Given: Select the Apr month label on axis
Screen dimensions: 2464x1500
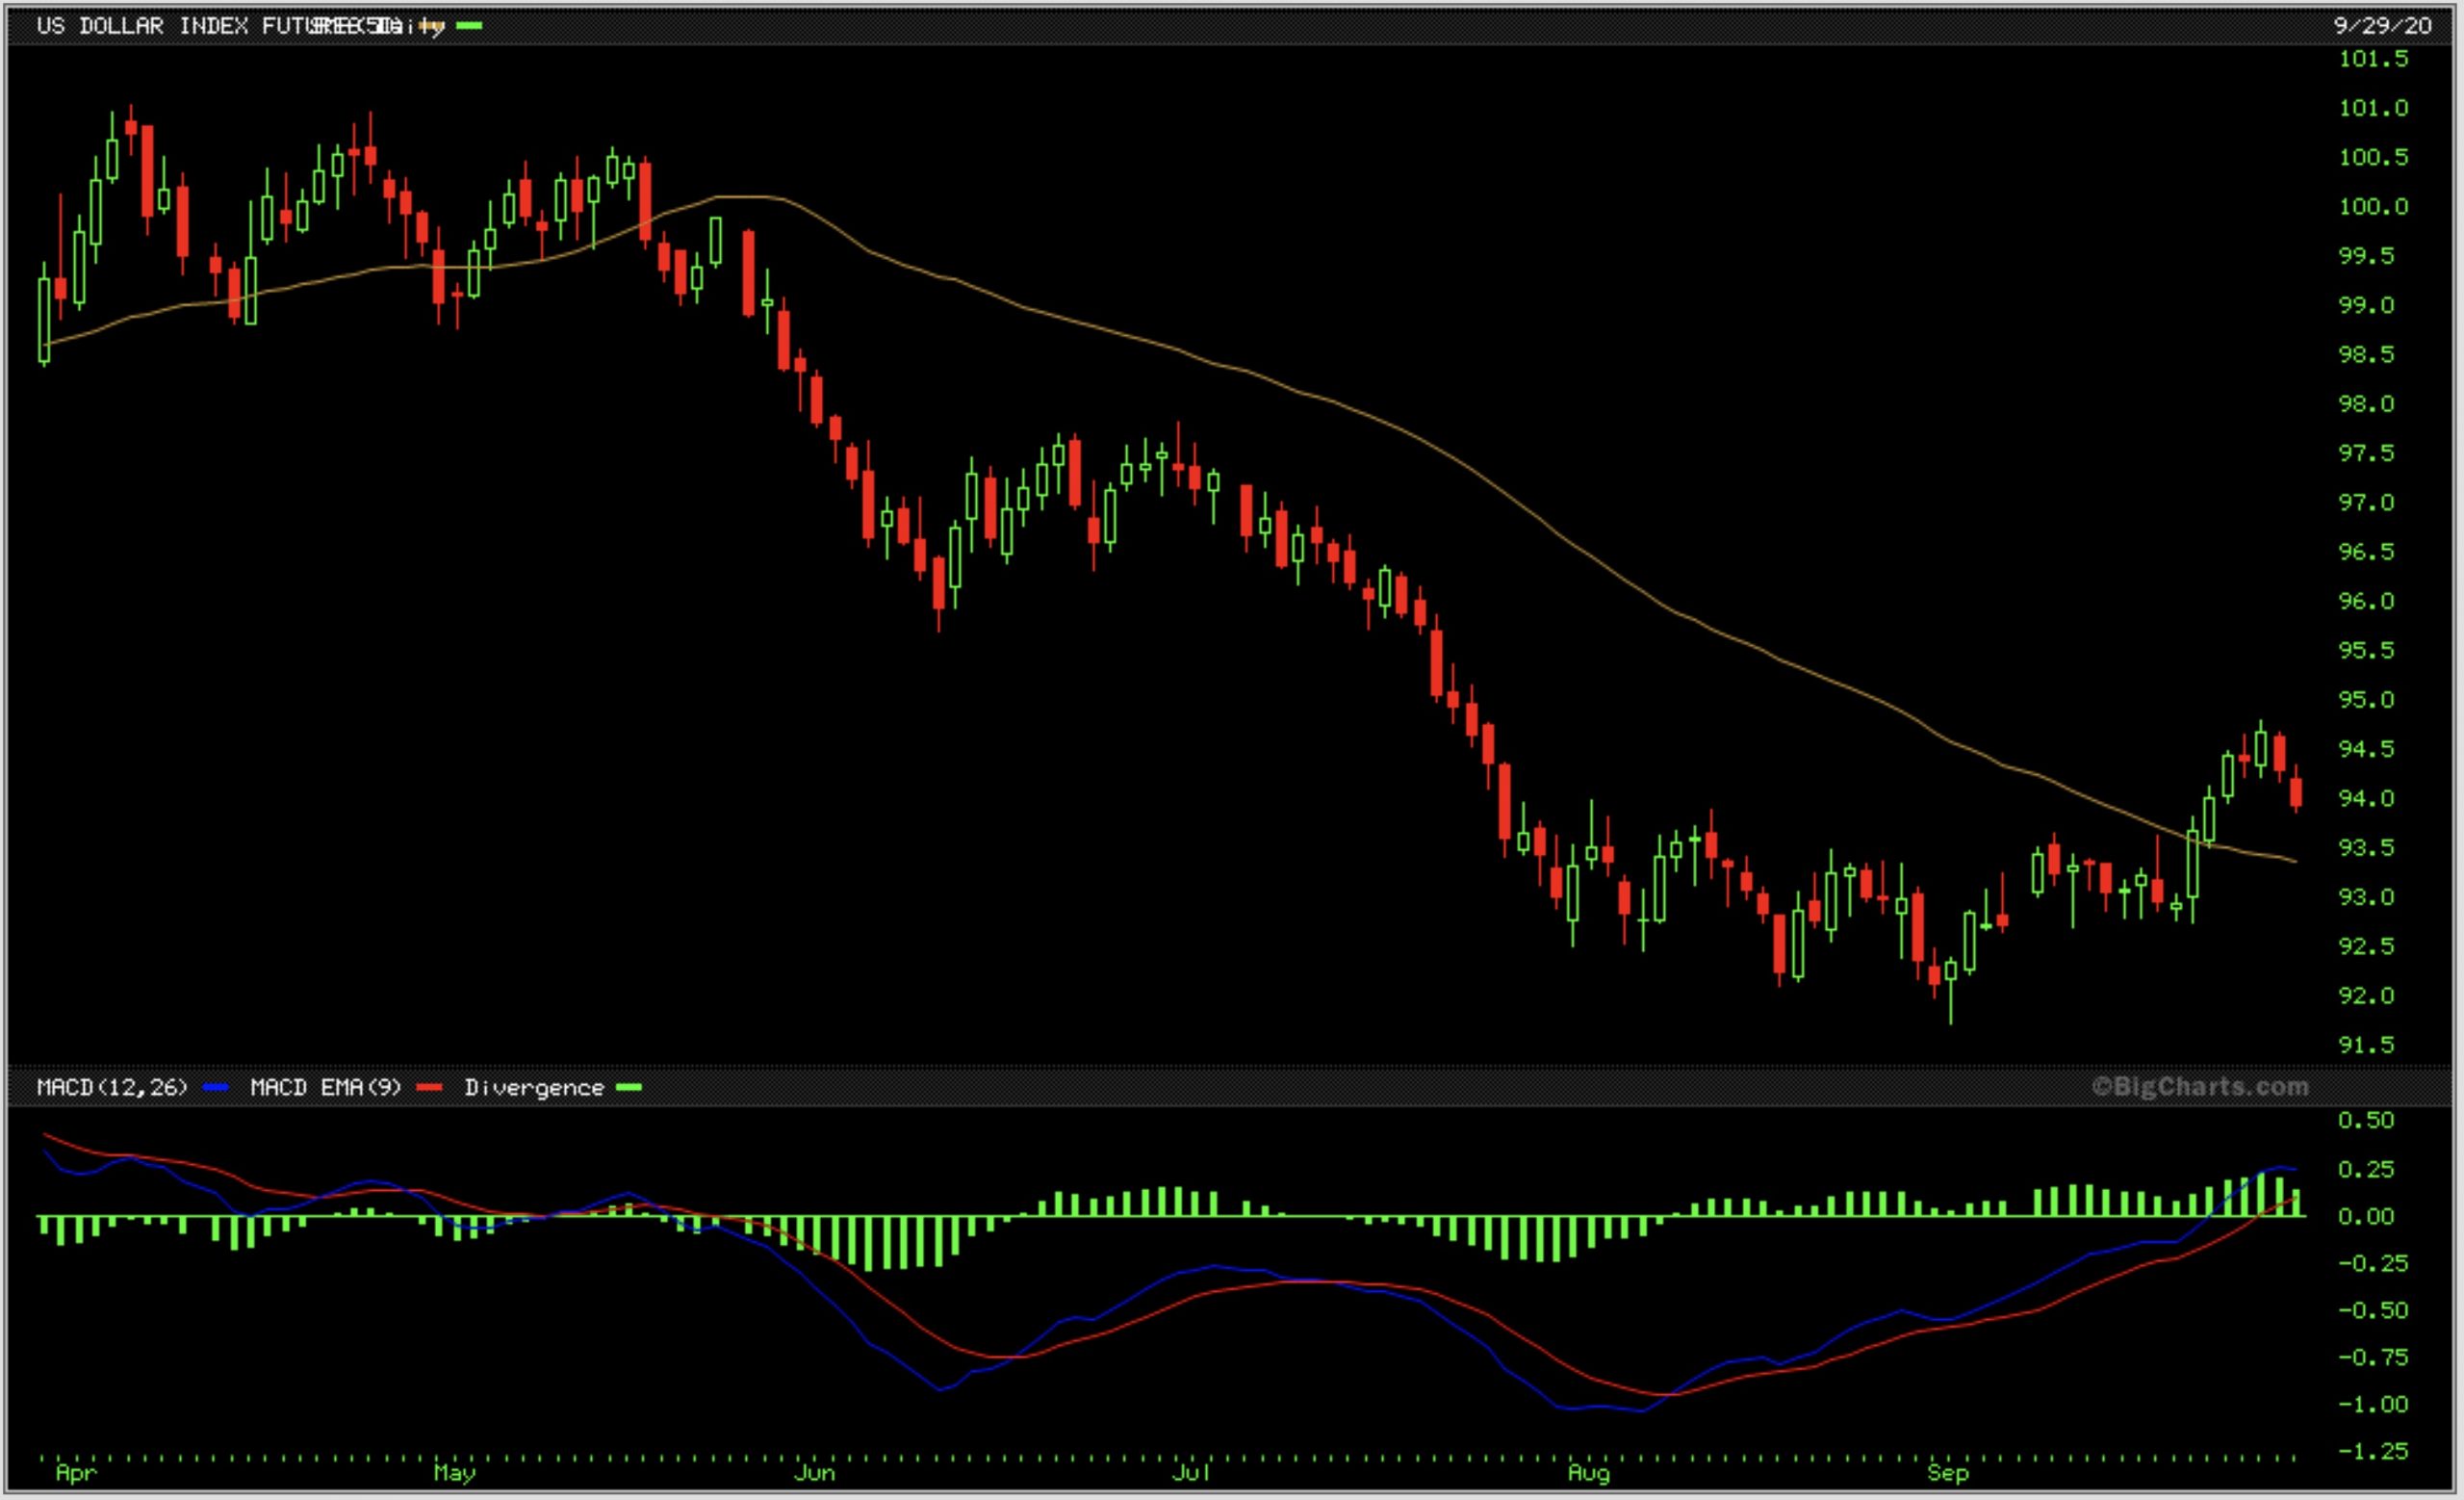Looking at the screenshot, I should (76, 1473).
